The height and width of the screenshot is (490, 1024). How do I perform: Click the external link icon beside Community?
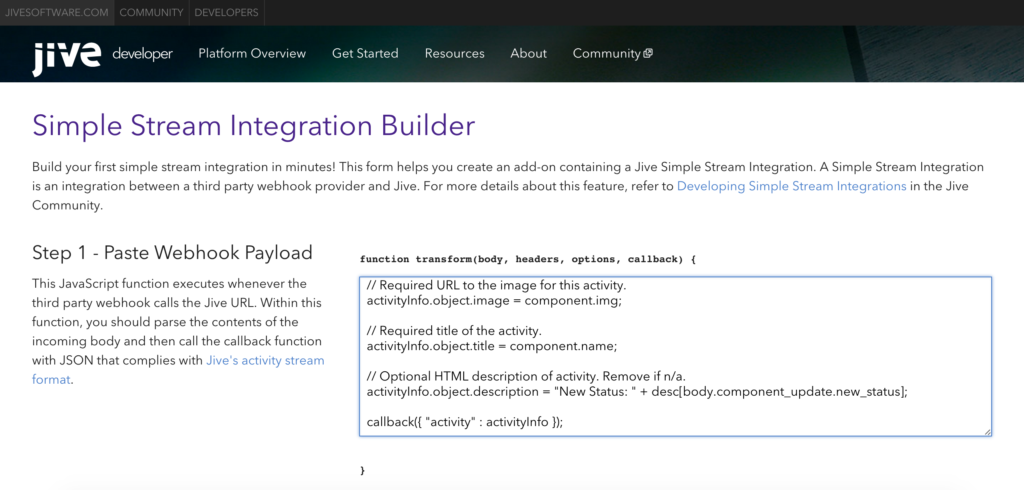point(648,54)
